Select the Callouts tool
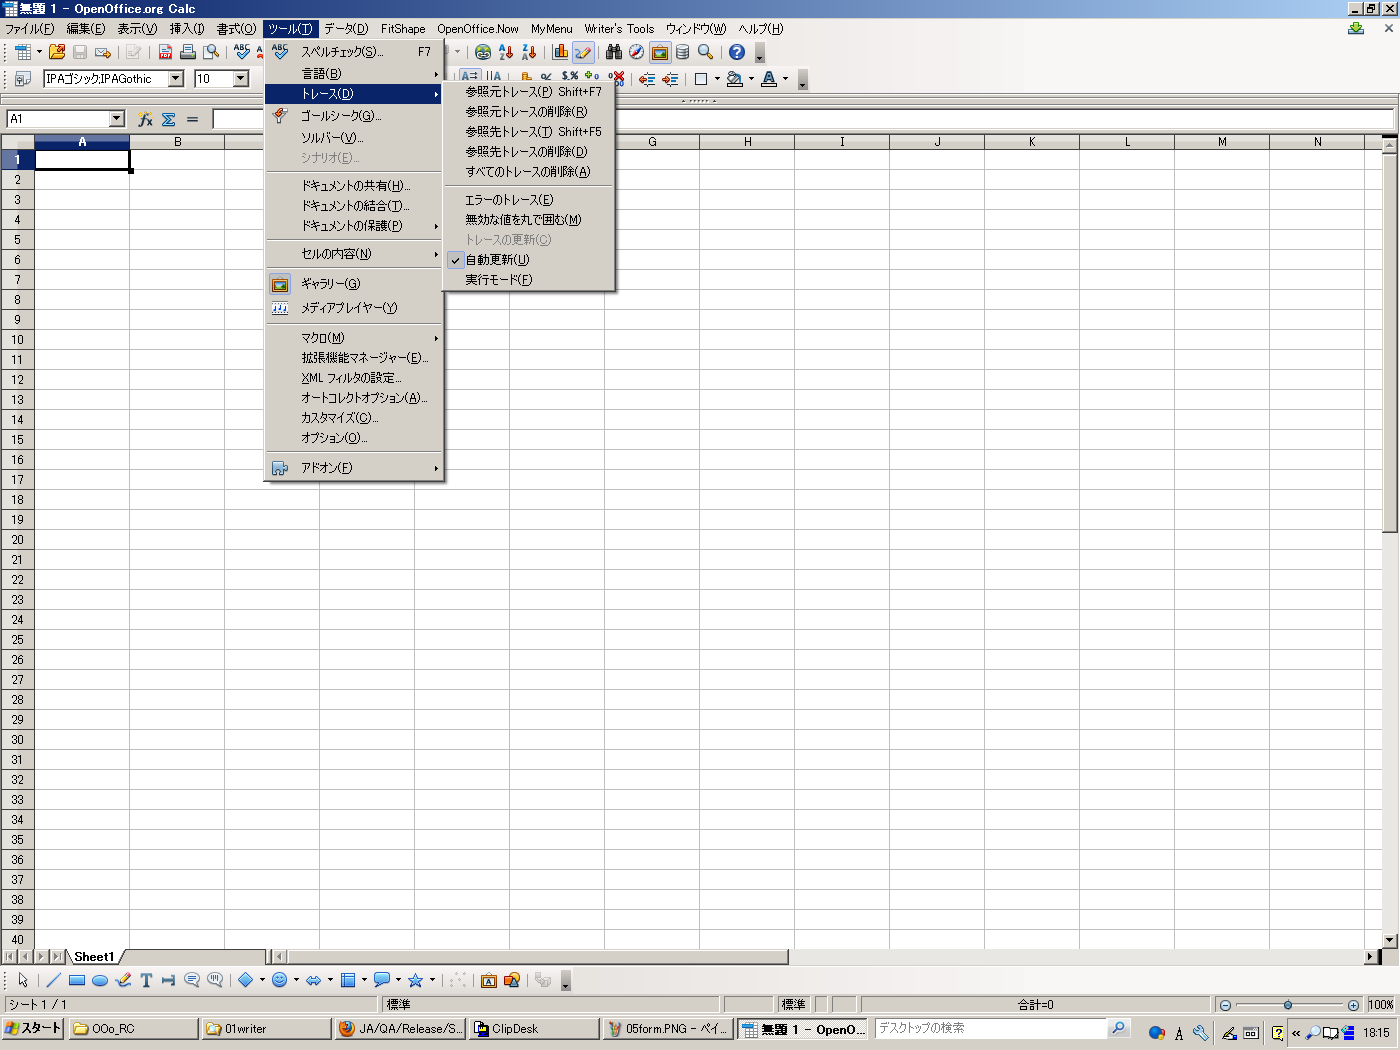The width and height of the screenshot is (1400, 1050). point(192,980)
